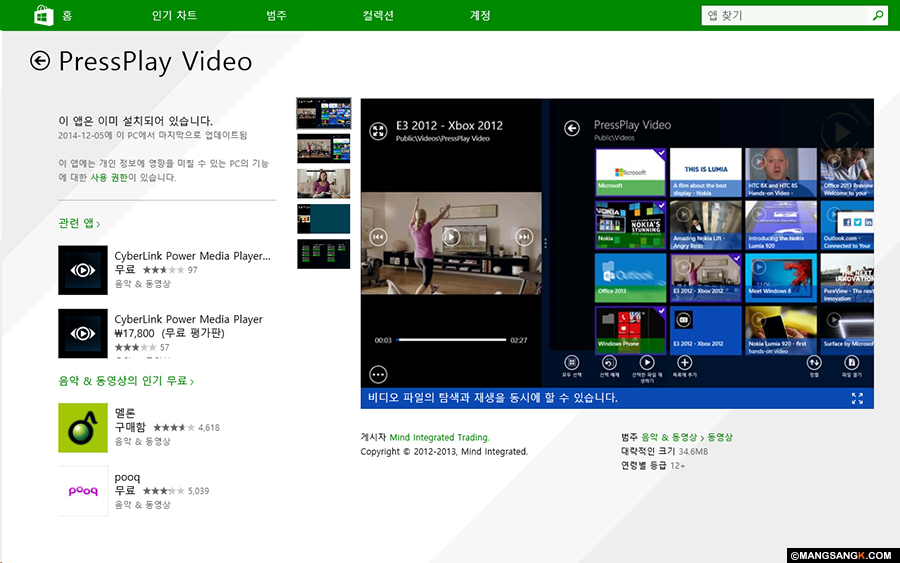Screen dimensions: 900x563
Task: Open CyberLink Power Media Player free app icon
Action: pos(83,270)
